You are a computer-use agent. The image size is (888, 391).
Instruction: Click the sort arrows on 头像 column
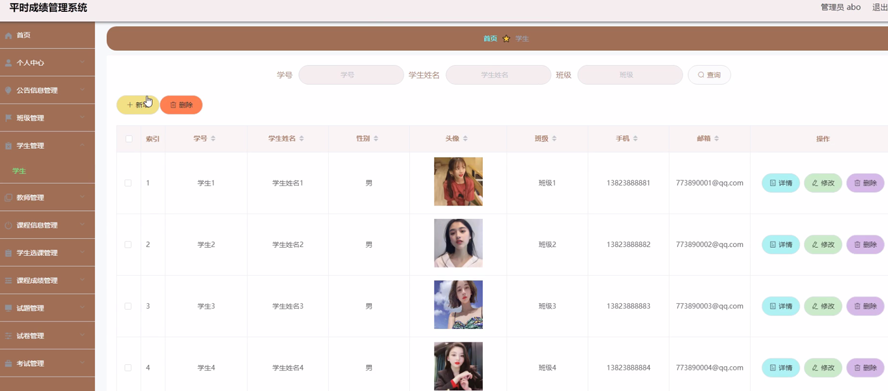point(466,139)
